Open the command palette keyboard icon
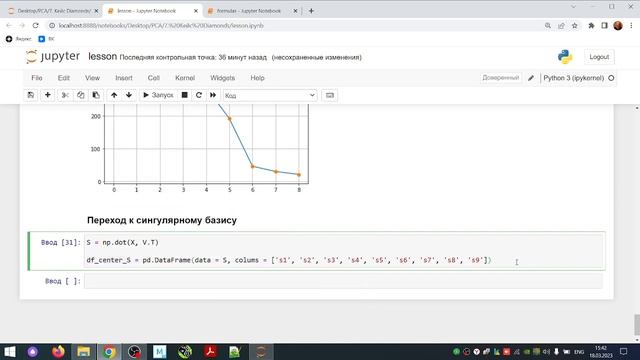The height and width of the screenshot is (360, 640). point(330,95)
